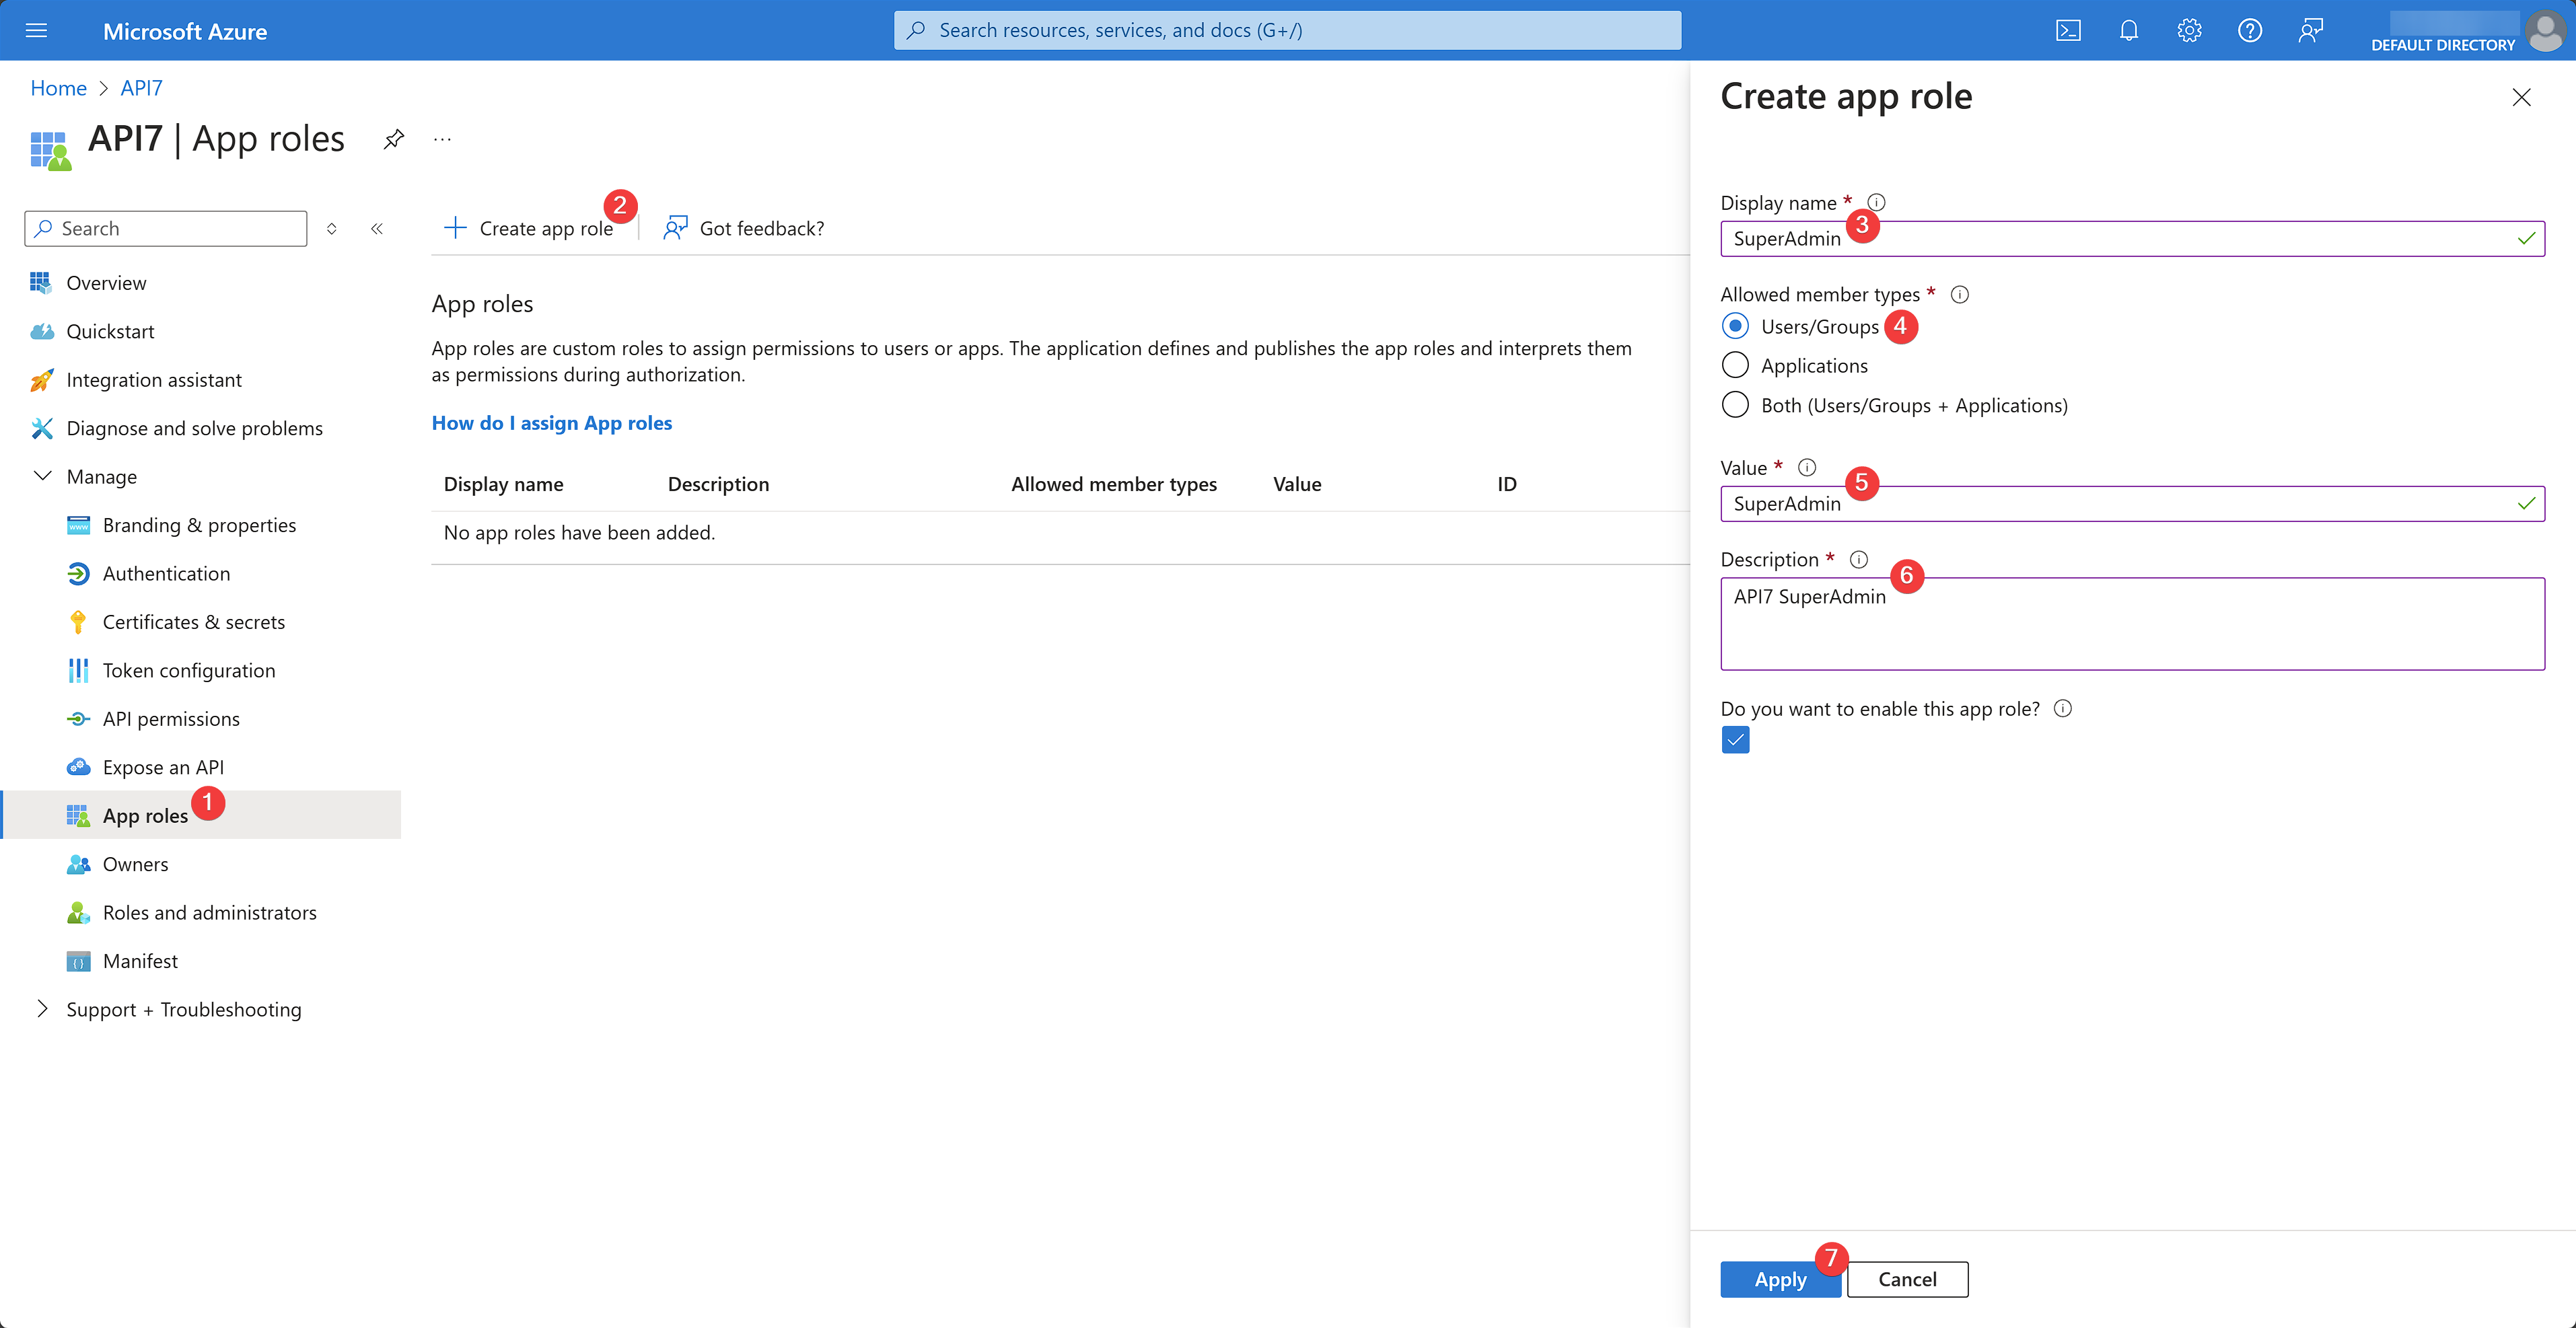Collapse the Manage section chevron
Viewport: 2576px width, 1328px height.
(42, 476)
